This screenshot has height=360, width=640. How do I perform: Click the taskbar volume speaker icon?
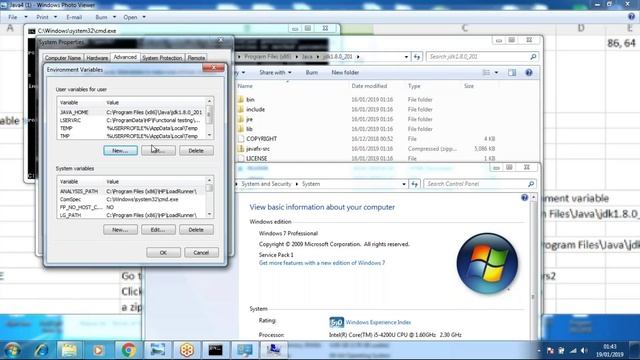tap(584, 351)
